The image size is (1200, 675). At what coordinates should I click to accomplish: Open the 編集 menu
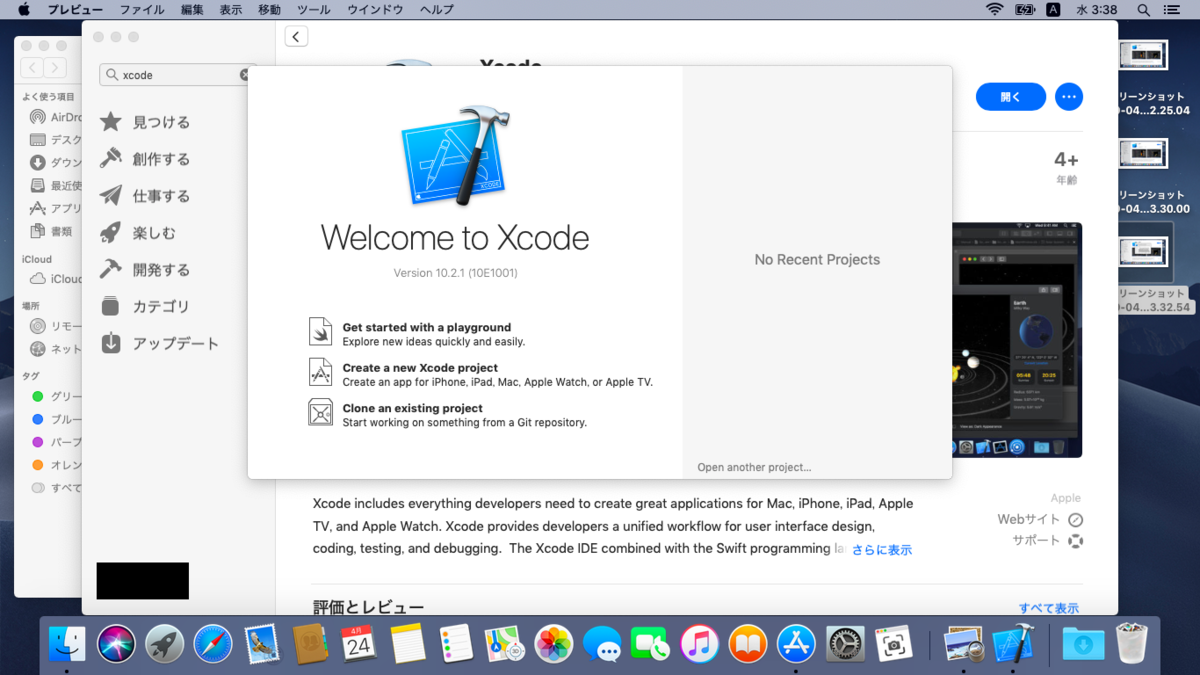tap(192, 9)
